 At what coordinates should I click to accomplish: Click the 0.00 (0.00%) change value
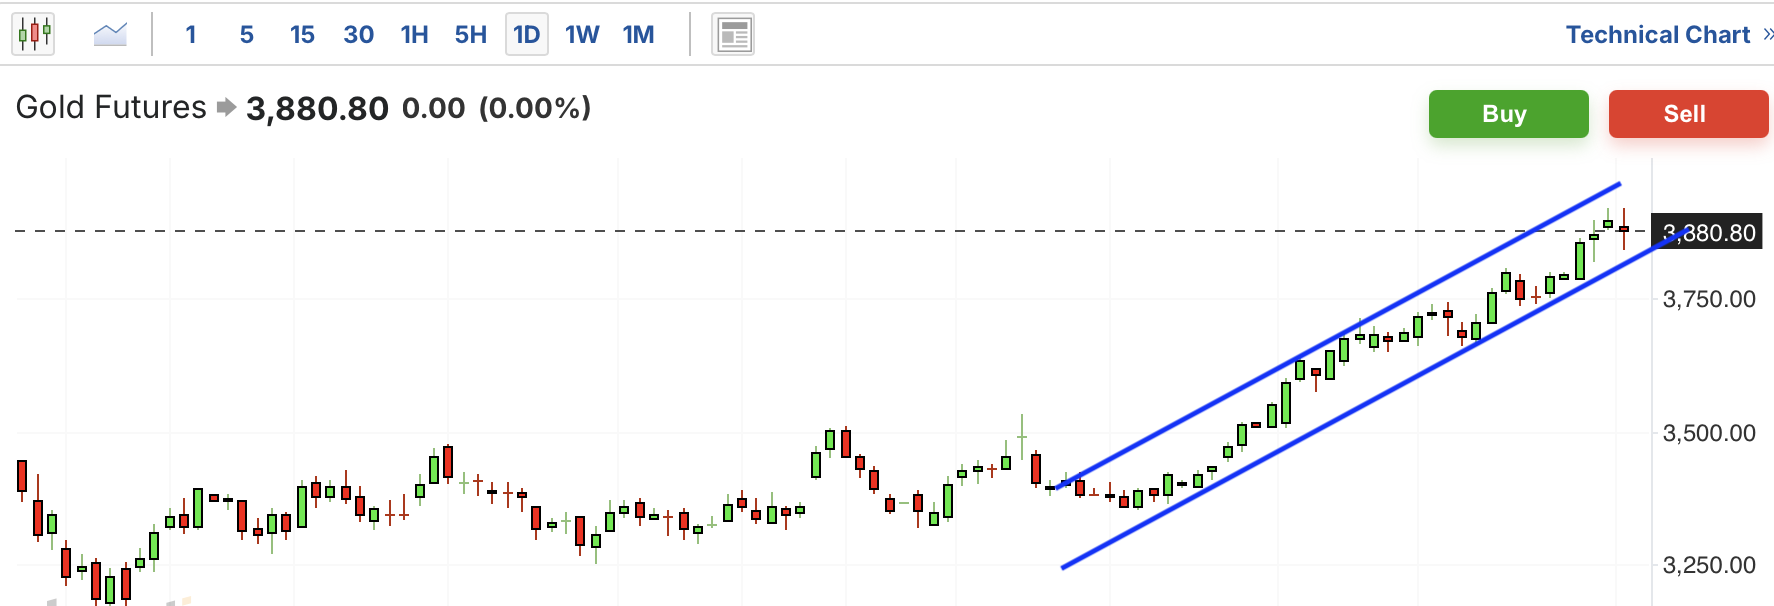point(496,108)
